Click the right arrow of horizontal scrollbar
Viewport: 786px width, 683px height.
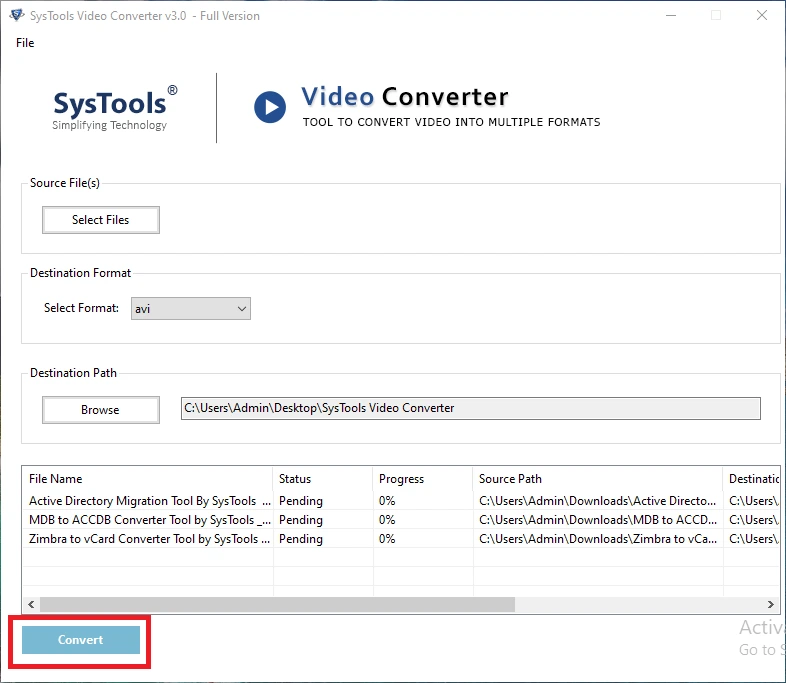(x=770, y=605)
